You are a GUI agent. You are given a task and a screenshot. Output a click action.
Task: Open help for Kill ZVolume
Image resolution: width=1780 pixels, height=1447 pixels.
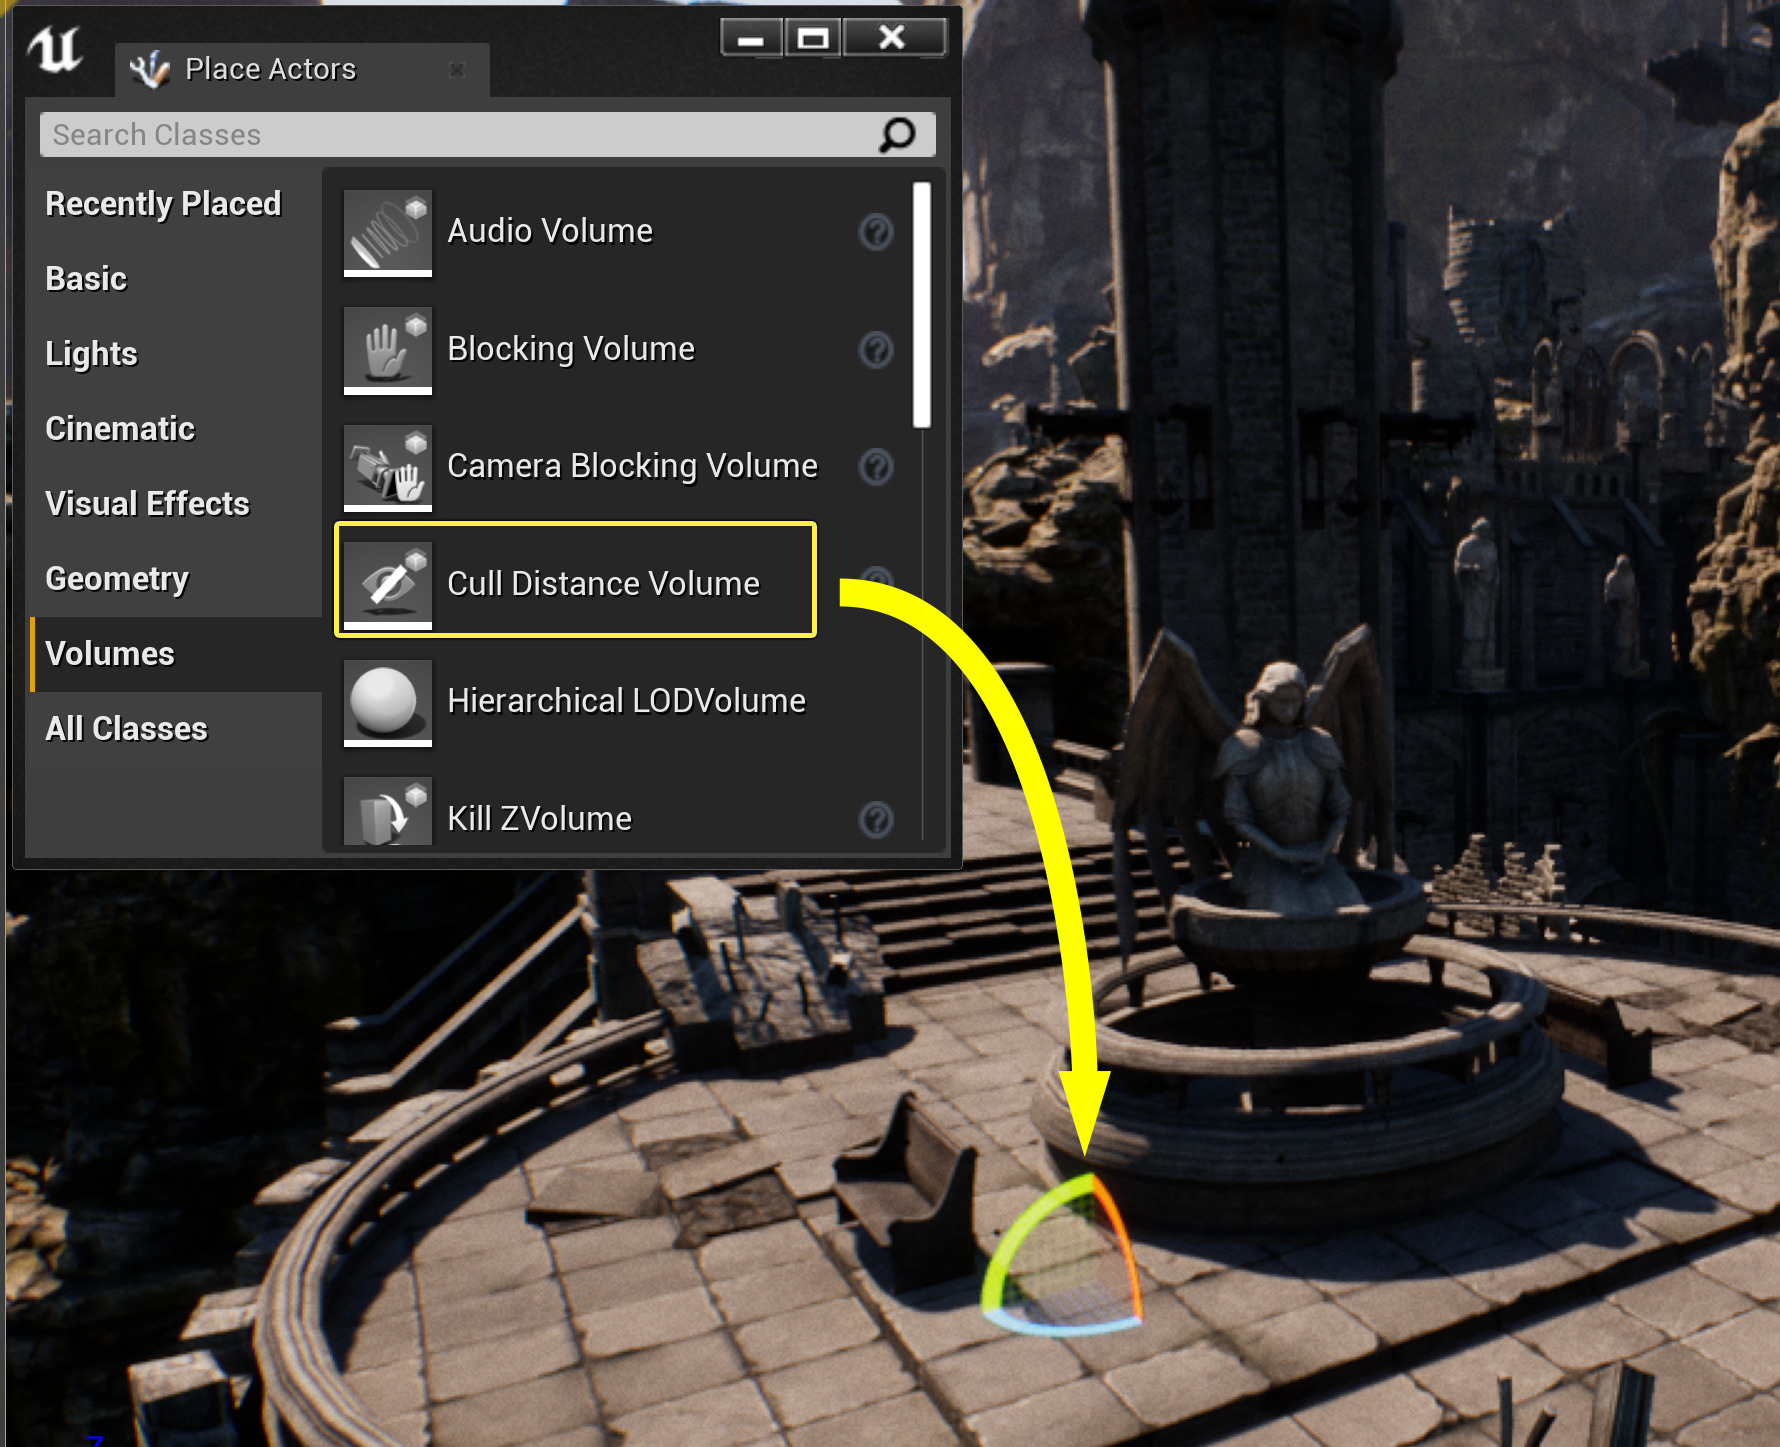tap(876, 820)
